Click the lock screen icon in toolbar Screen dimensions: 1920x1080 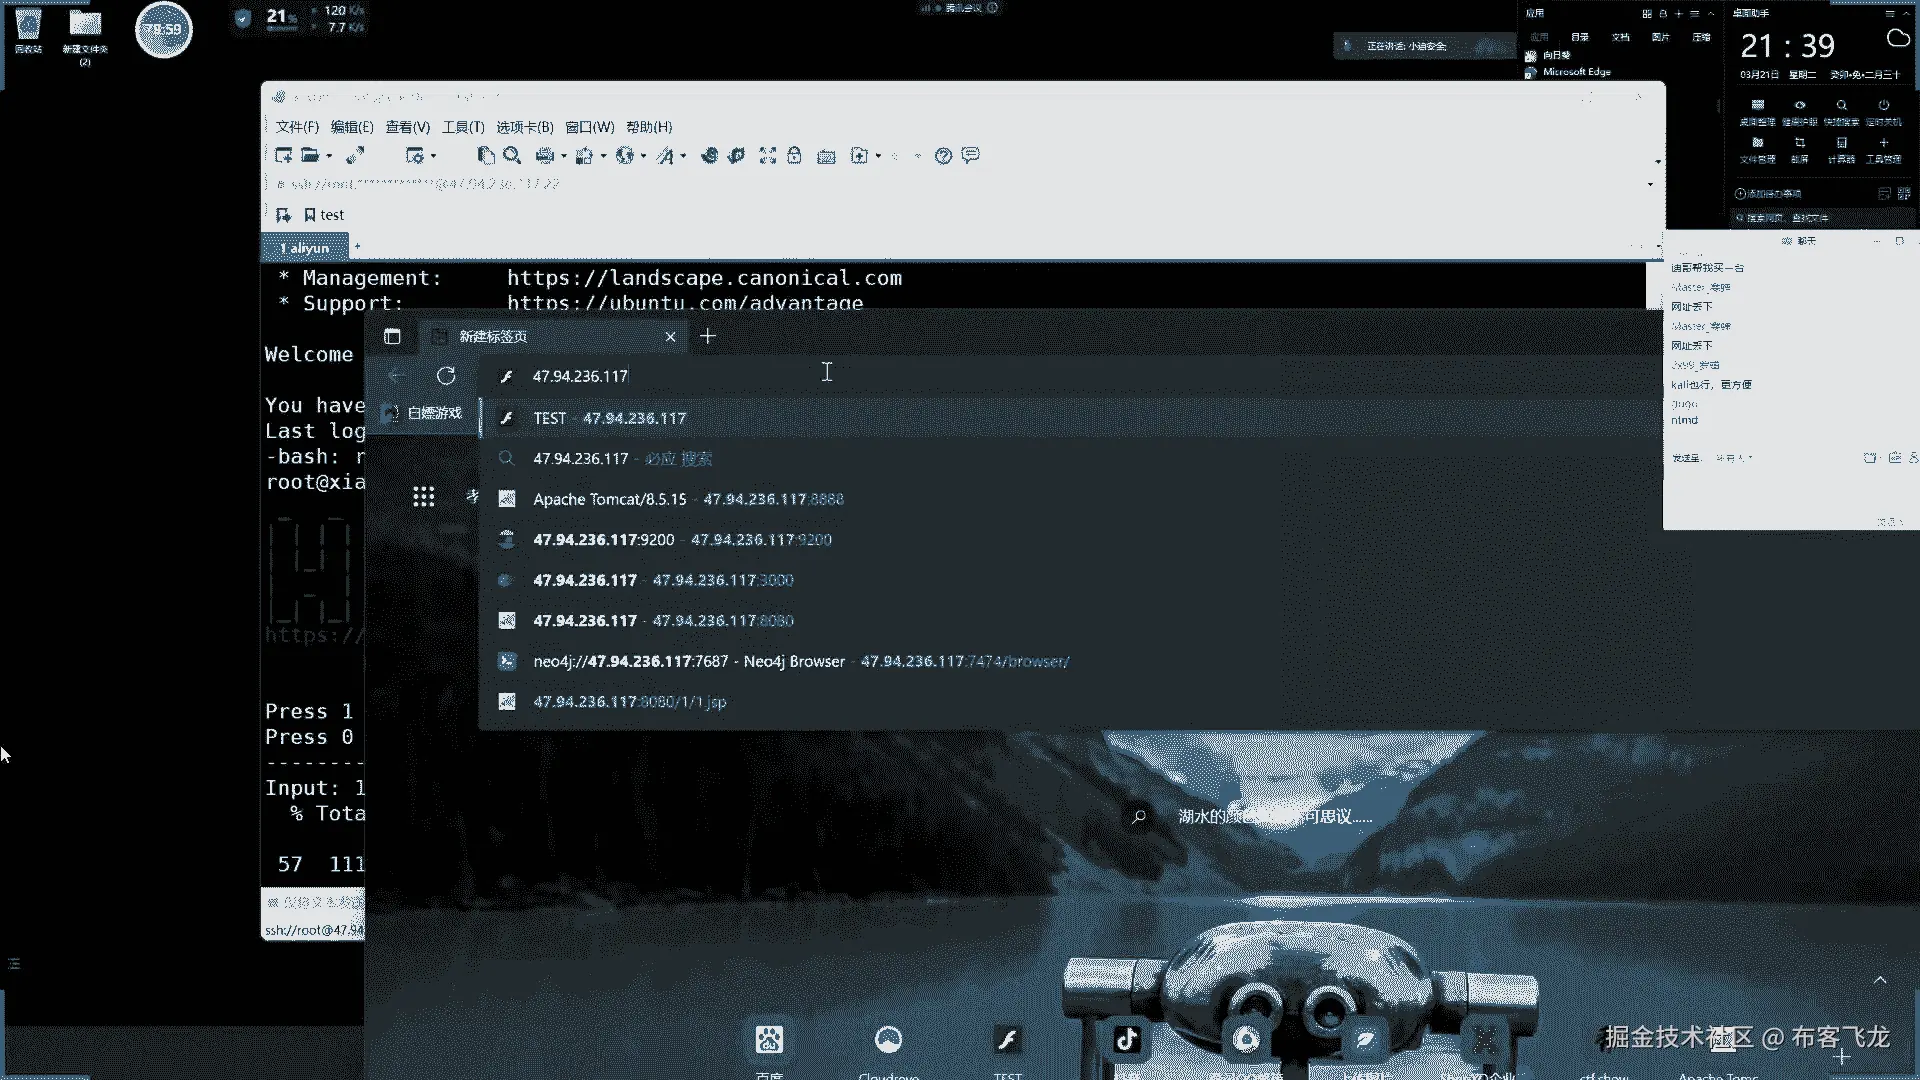[x=794, y=155]
